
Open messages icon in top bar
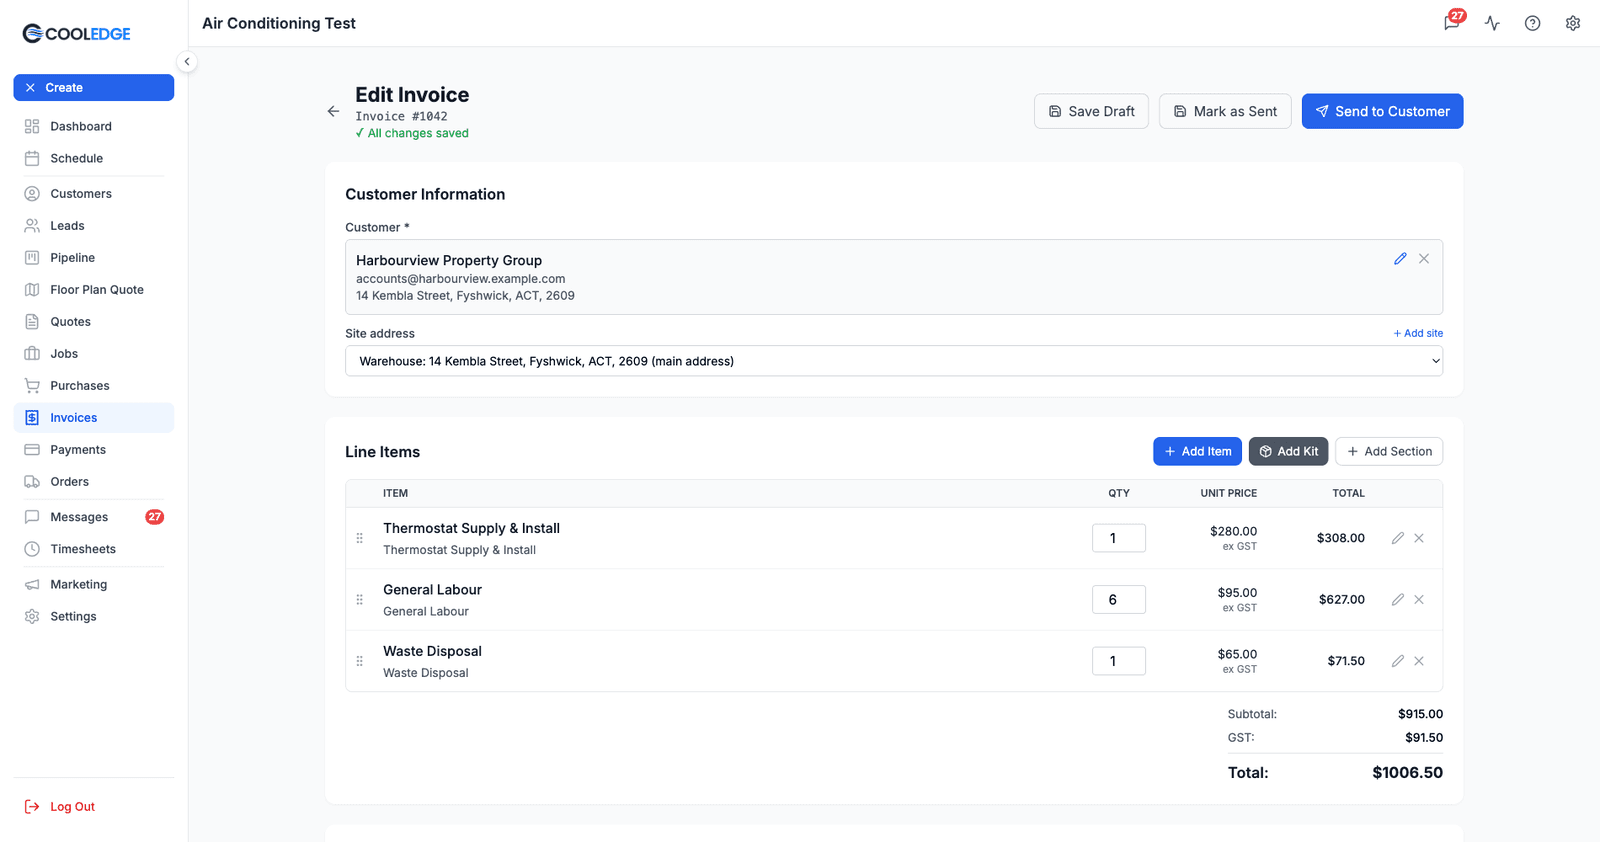[1452, 23]
